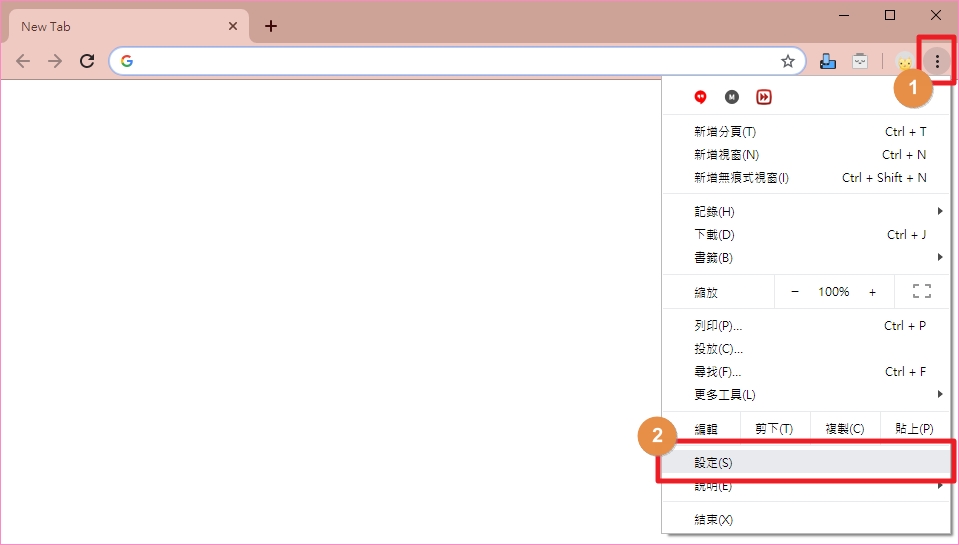Viewport: 959px width, 545px height.
Task: Reload the current page
Action: click(x=87, y=61)
